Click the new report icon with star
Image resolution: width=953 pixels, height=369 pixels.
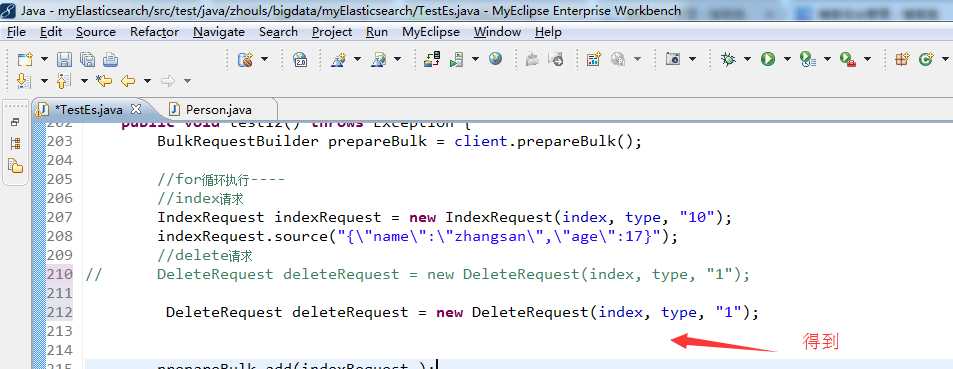[x=594, y=59]
